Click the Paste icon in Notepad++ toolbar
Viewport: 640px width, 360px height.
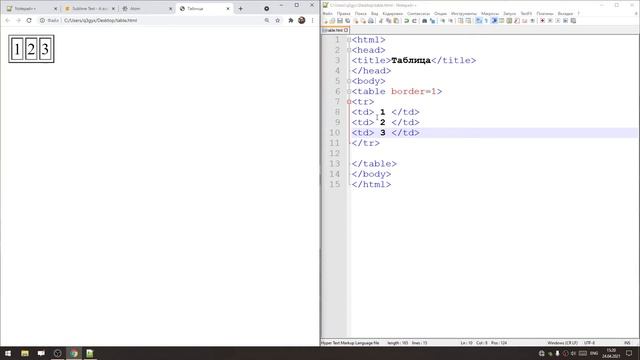click(x=396, y=21)
